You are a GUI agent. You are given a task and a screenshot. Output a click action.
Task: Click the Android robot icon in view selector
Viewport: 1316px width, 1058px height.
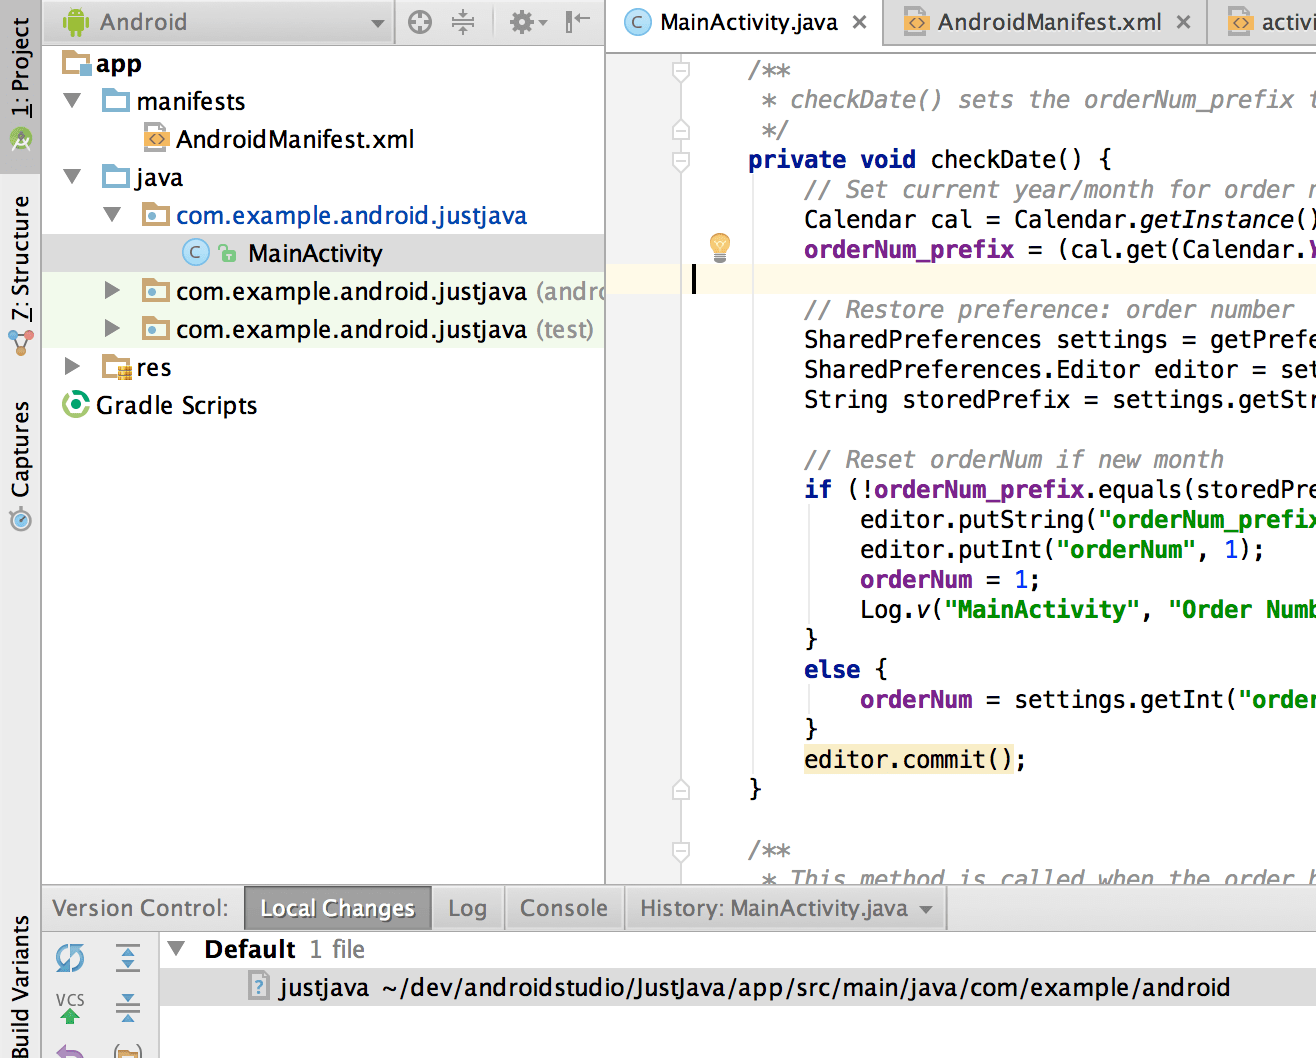pos(76,22)
